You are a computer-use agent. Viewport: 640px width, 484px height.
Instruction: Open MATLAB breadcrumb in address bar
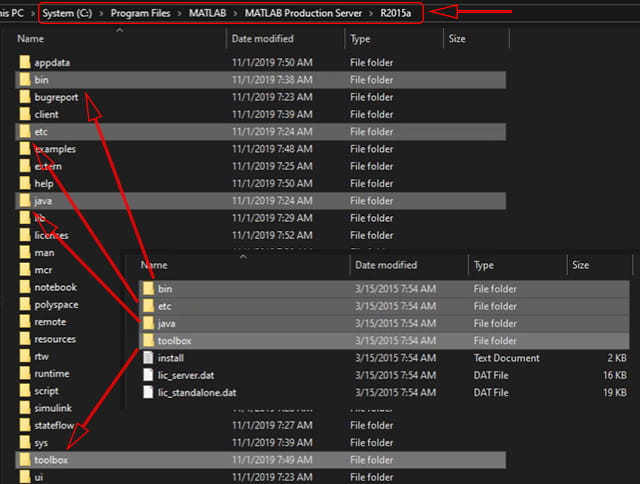207,13
